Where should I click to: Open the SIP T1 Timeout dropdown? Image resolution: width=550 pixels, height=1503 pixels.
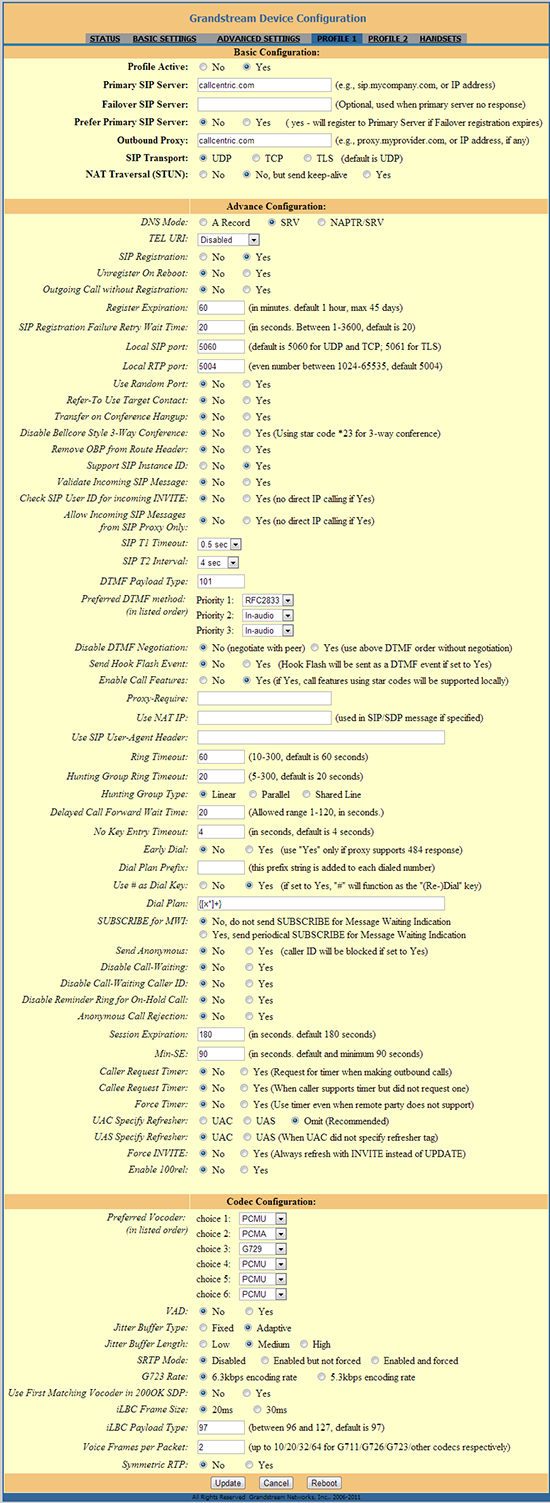(x=219, y=543)
